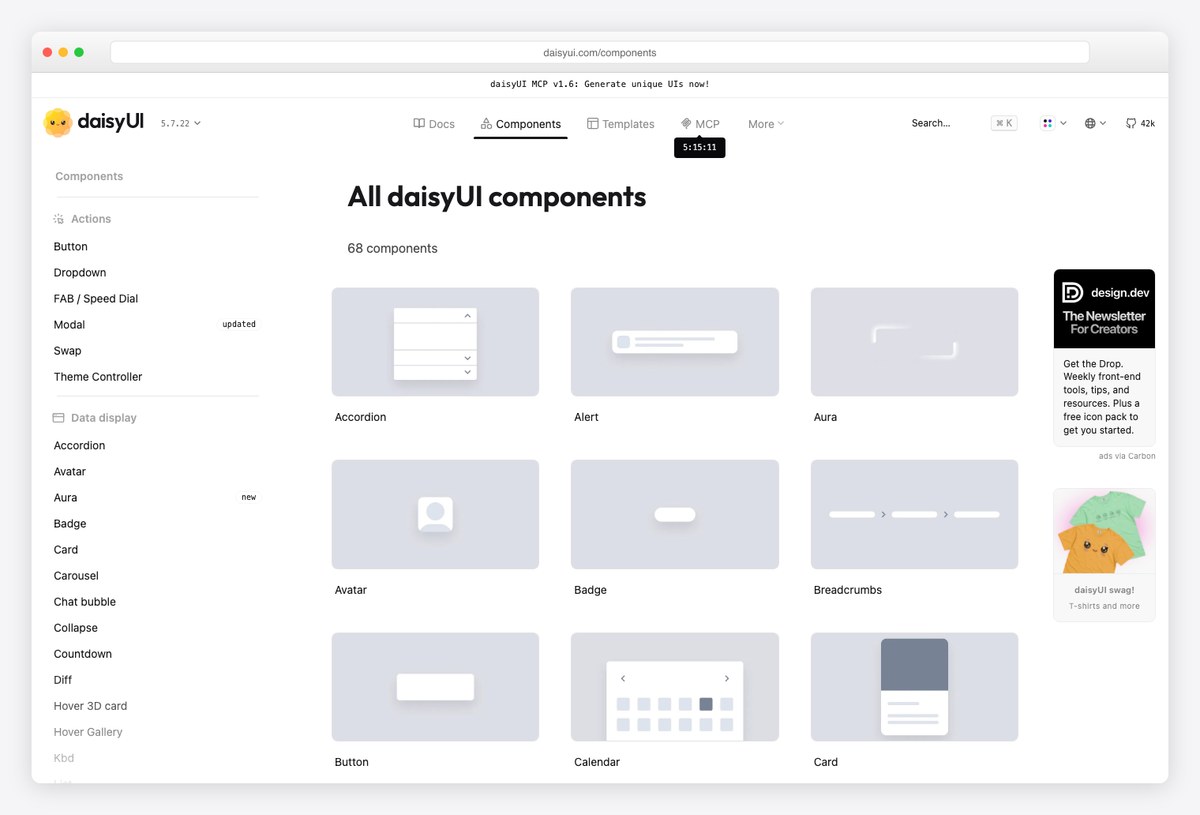Click the Calendar component thumbnail
The height and width of the screenshot is (815, 1200).
click(675, 687)
